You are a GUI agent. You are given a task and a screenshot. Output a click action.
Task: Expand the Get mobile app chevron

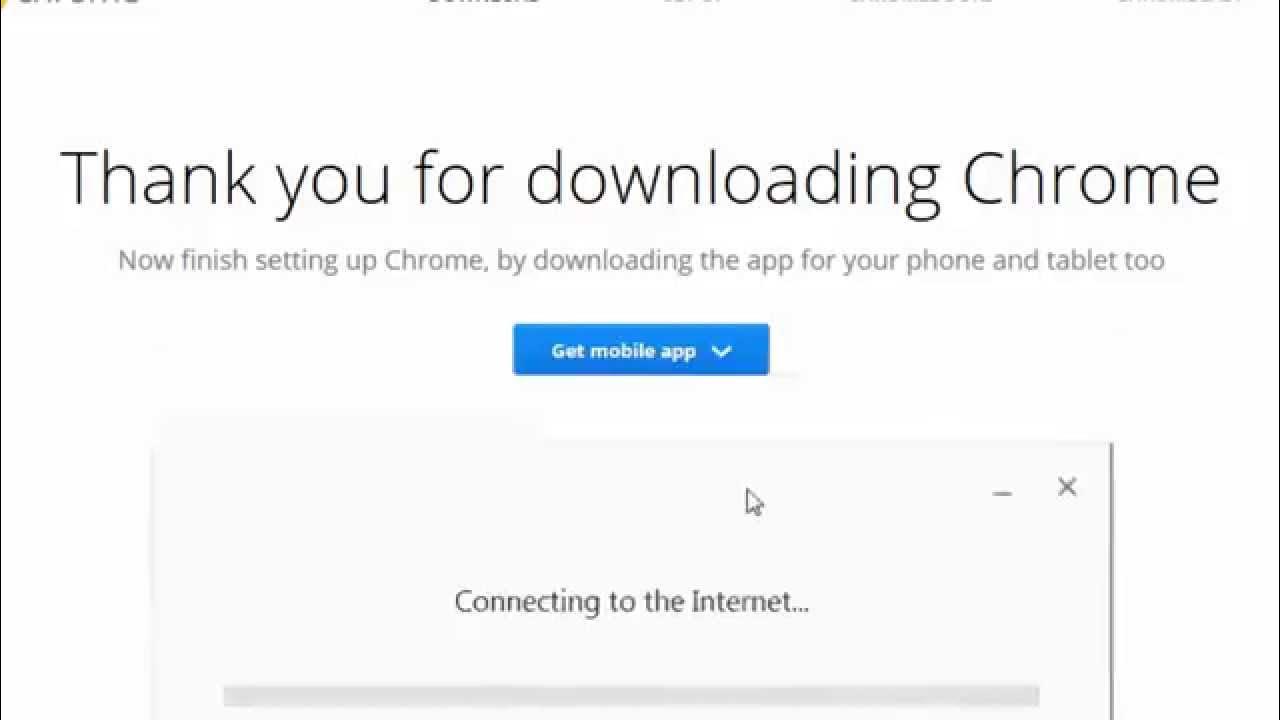tap(722, 351)
